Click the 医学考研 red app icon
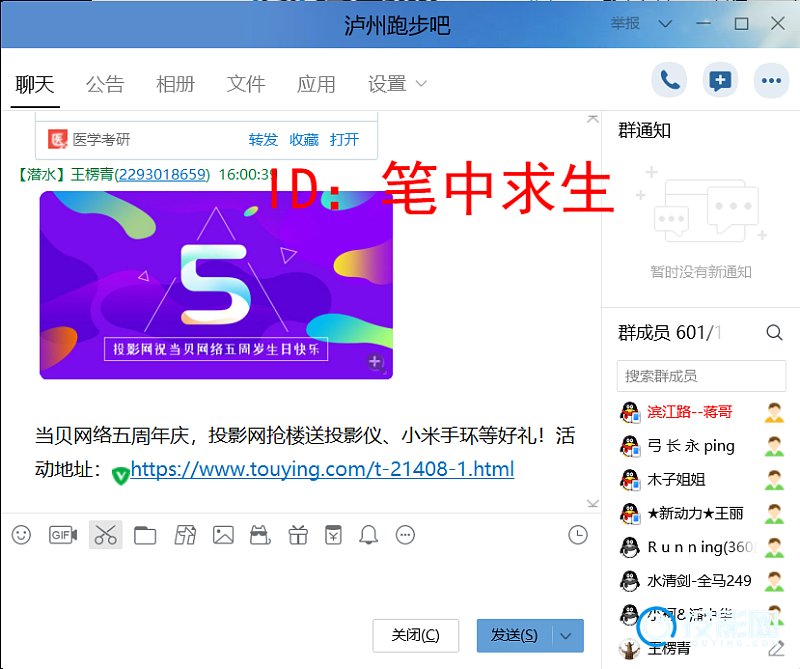The image size is (800, 669). (57, 139)
